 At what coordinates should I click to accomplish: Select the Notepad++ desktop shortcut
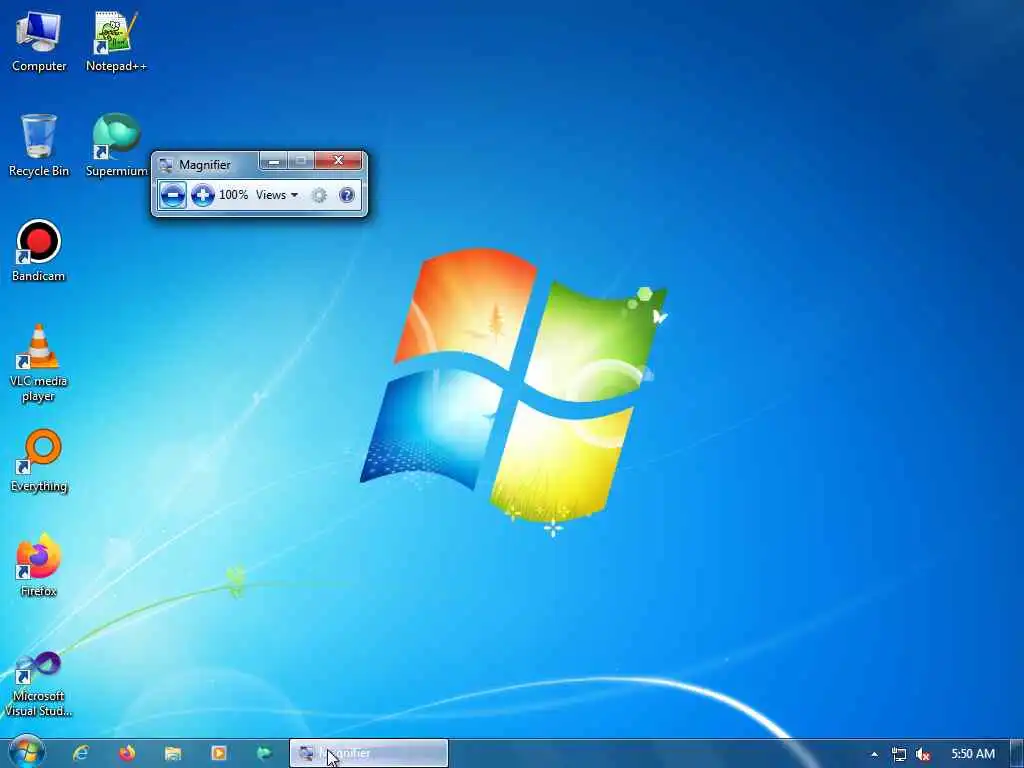point(116,40)
